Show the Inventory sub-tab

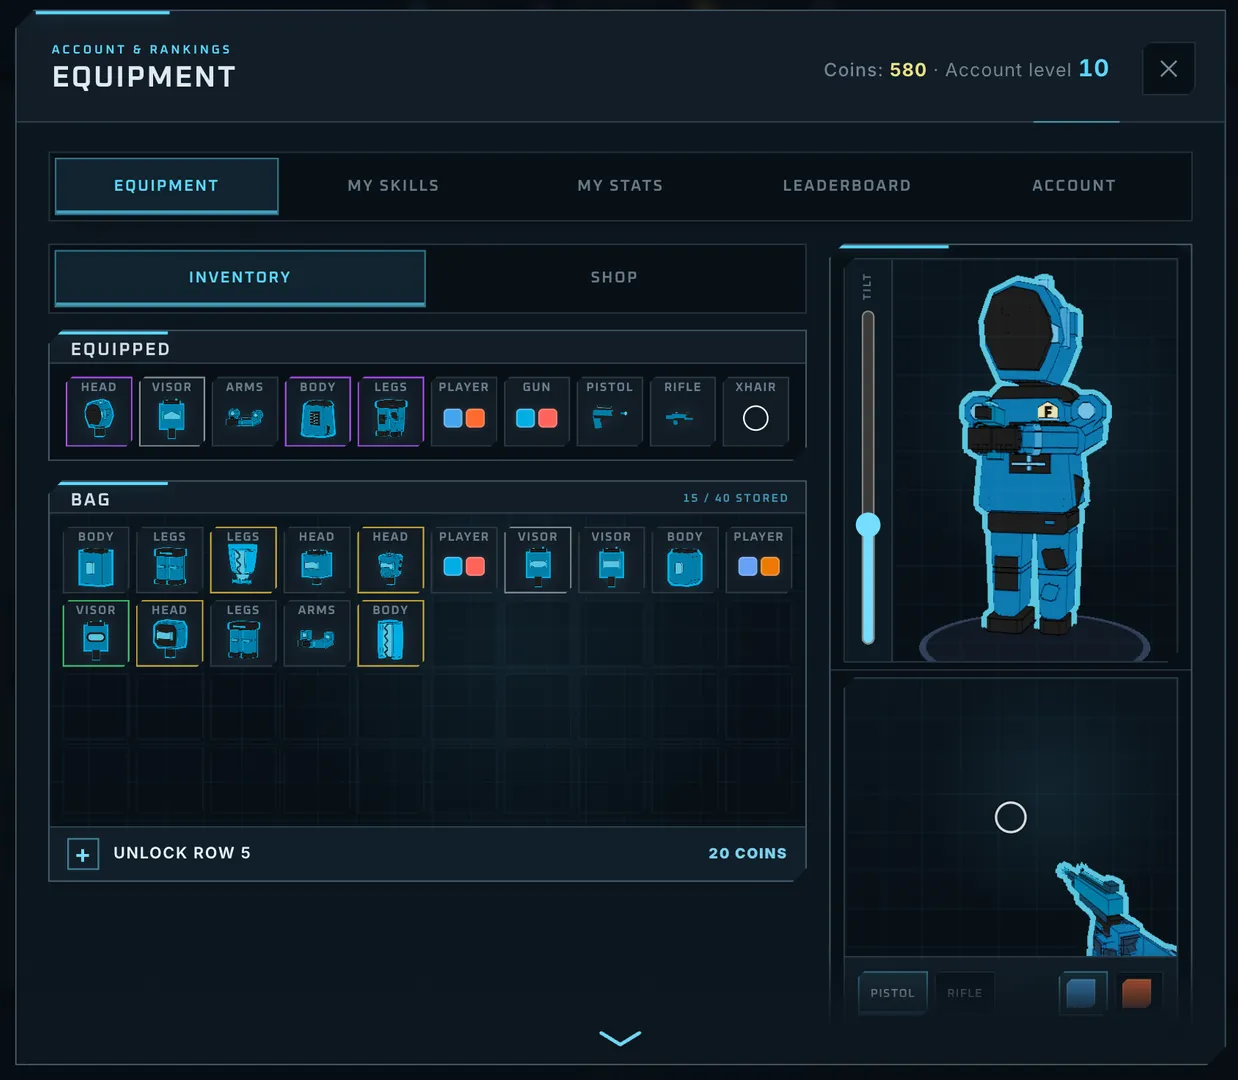[x=240, y=278]
